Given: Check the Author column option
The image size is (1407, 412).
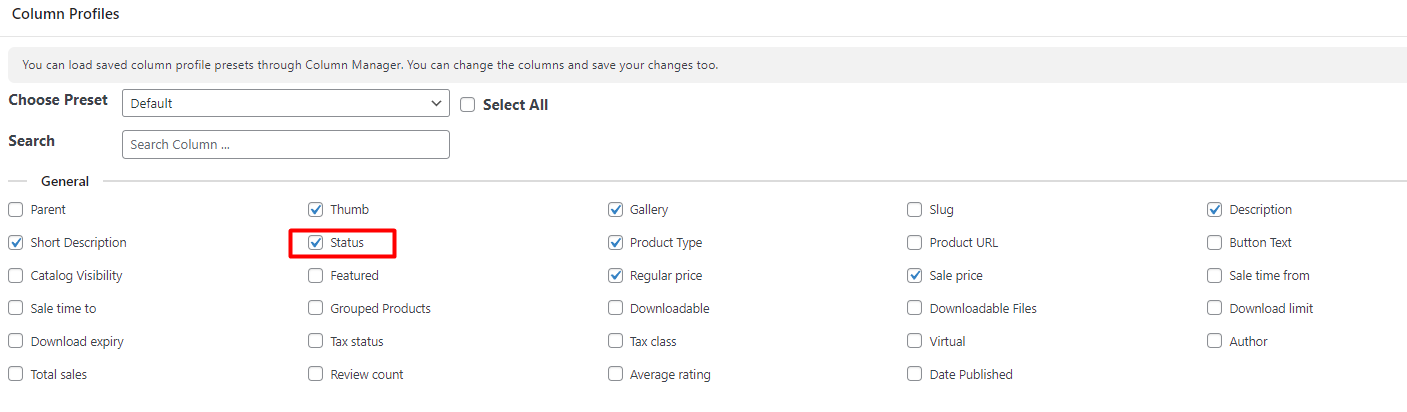Looking at the screenshot, I should pos(1214,342).
